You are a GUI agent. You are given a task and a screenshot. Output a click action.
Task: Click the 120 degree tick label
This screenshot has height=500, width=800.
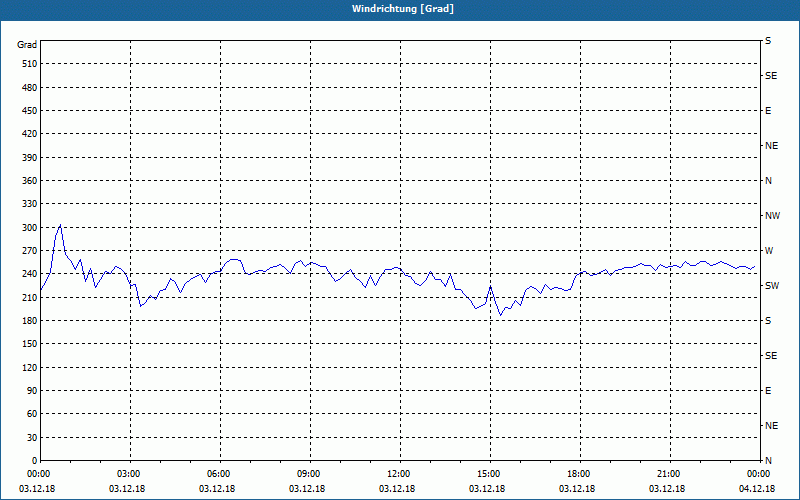point(30,367)
